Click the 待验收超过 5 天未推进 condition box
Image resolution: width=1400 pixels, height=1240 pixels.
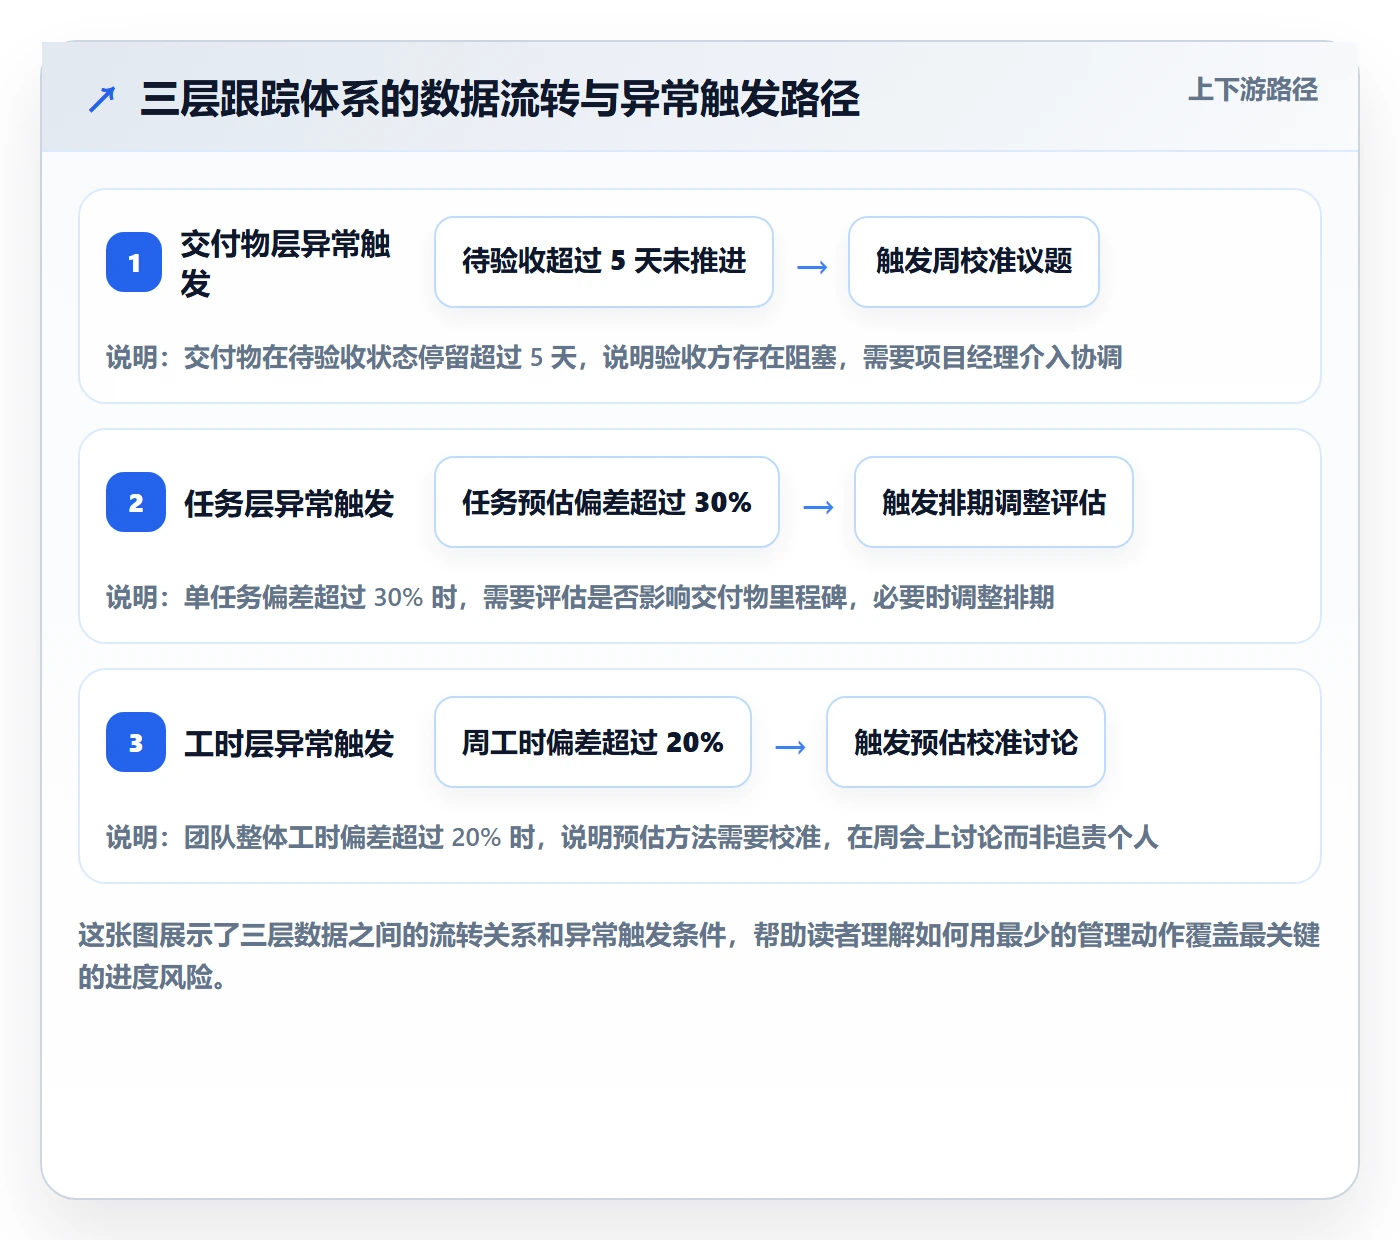point(604,262)
